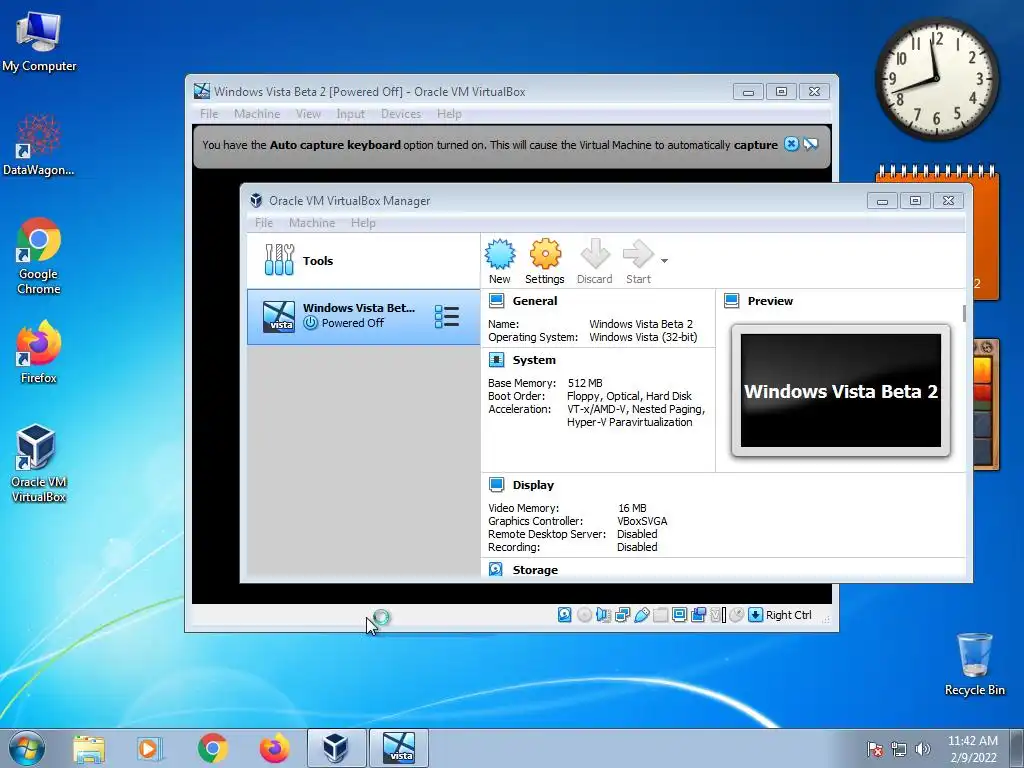
Task: Click the Windows Vista Beta 2 preview thumbnail
Action: click(x=840, y=391)
